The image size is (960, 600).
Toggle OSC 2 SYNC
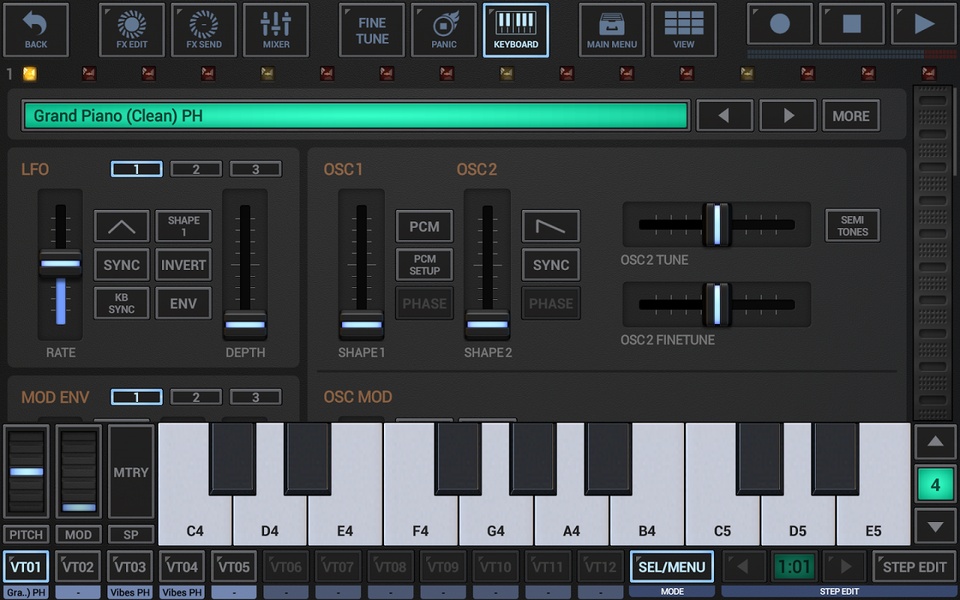(x=551, y=265)
